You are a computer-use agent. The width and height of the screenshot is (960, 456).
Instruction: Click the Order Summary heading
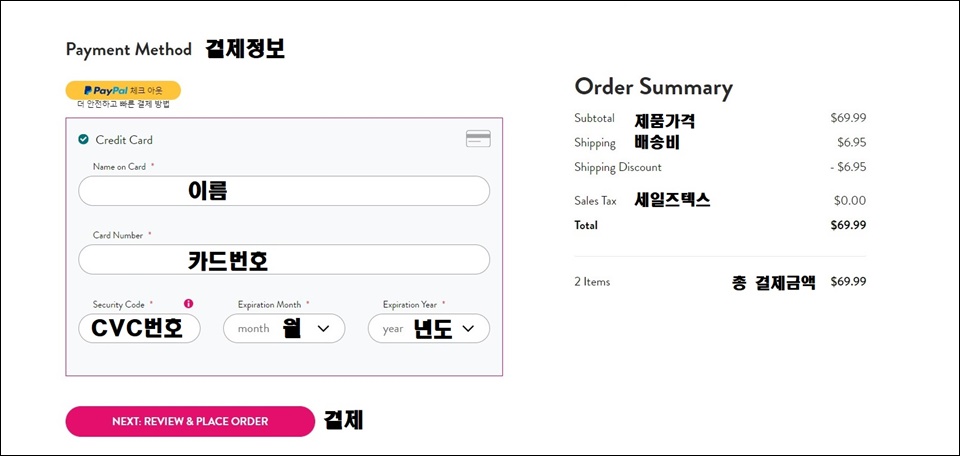tap(653, 88)
